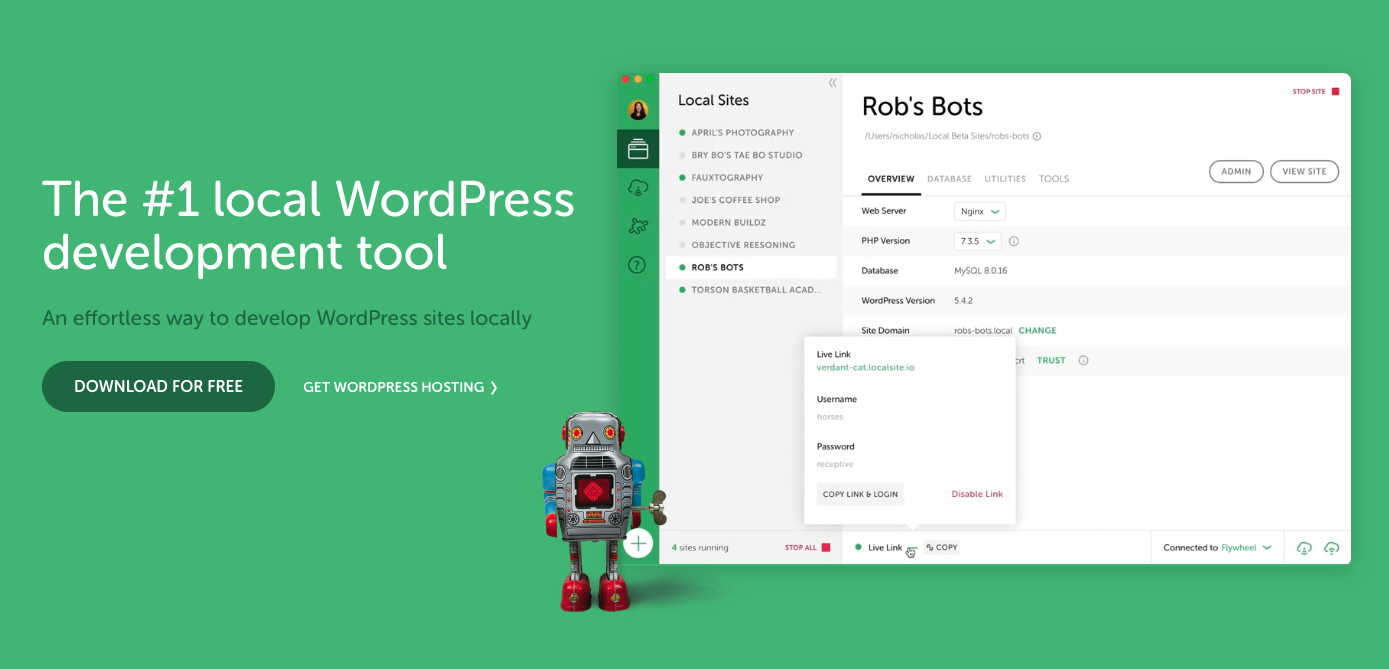Screen dimensions: 1389x669
Task: Click the STOP ALL text
Action: click(801, 548)
